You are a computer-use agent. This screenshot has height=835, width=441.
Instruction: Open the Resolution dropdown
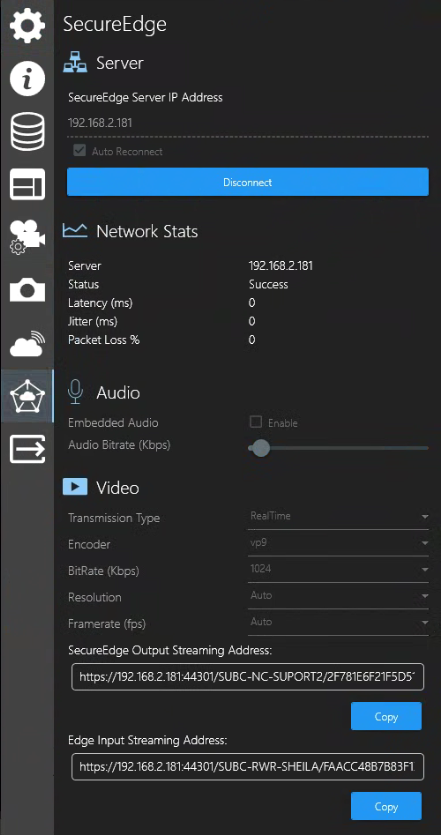click(x=338, y=596)
